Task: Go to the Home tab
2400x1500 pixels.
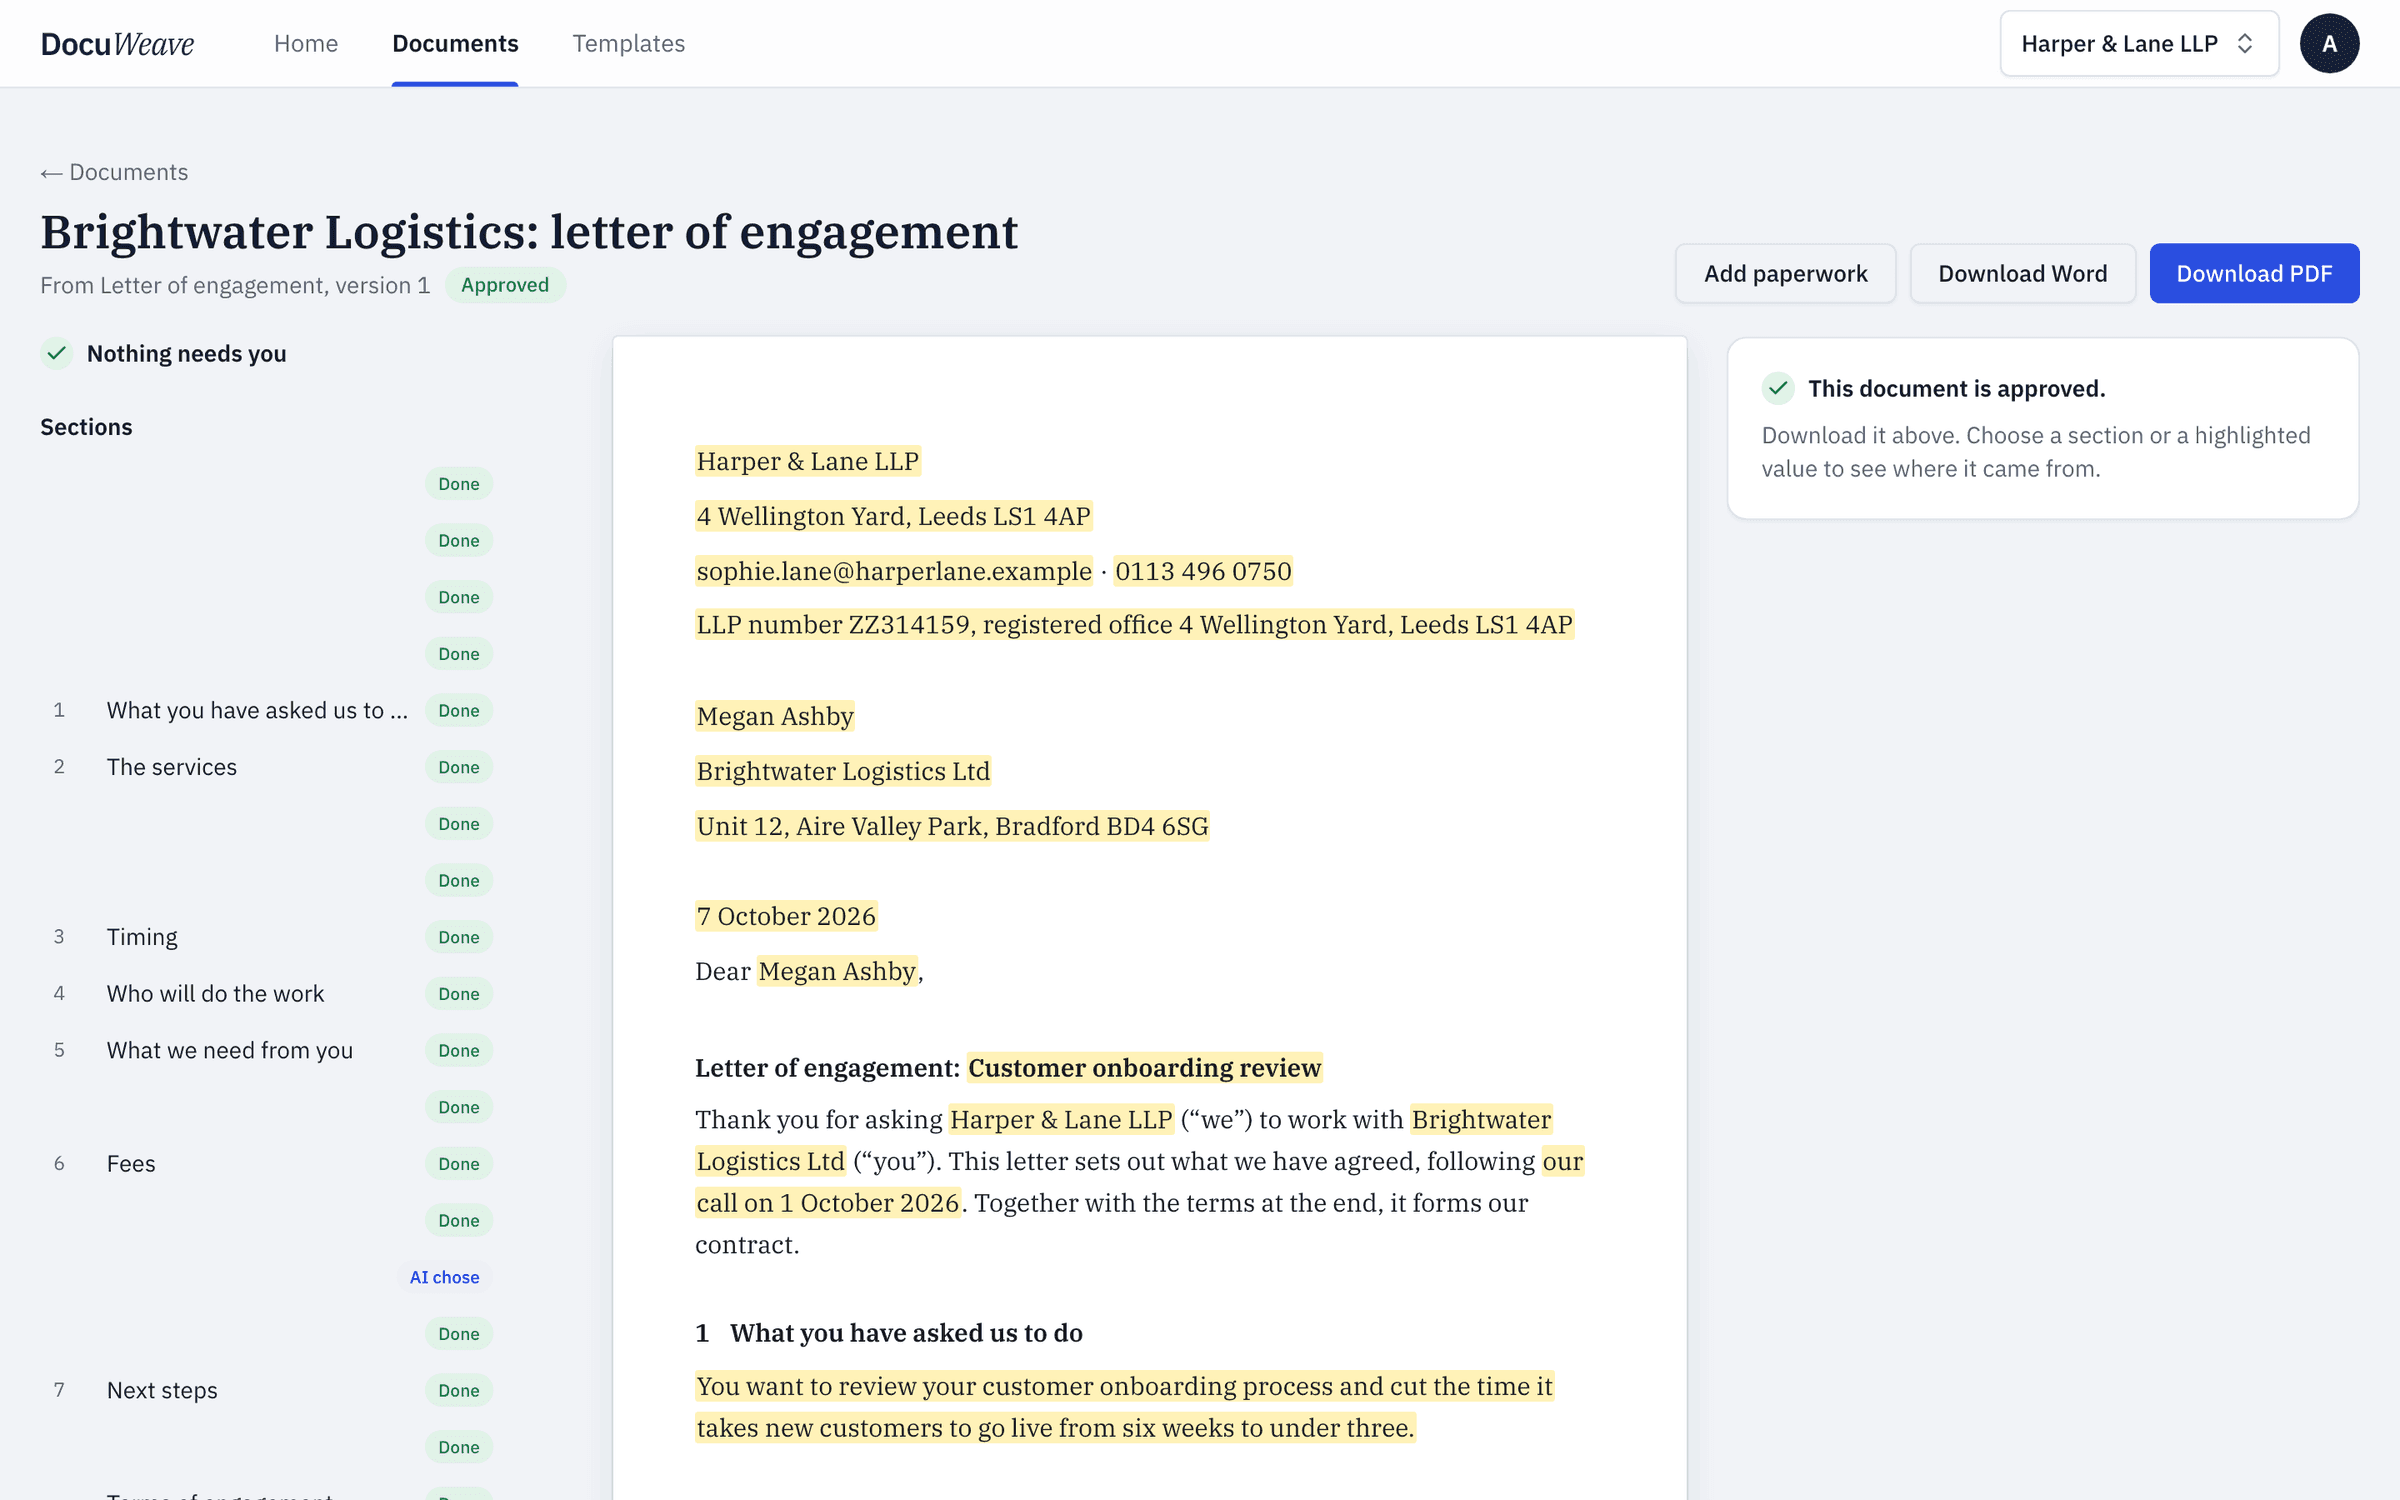Action: (306, 44)
